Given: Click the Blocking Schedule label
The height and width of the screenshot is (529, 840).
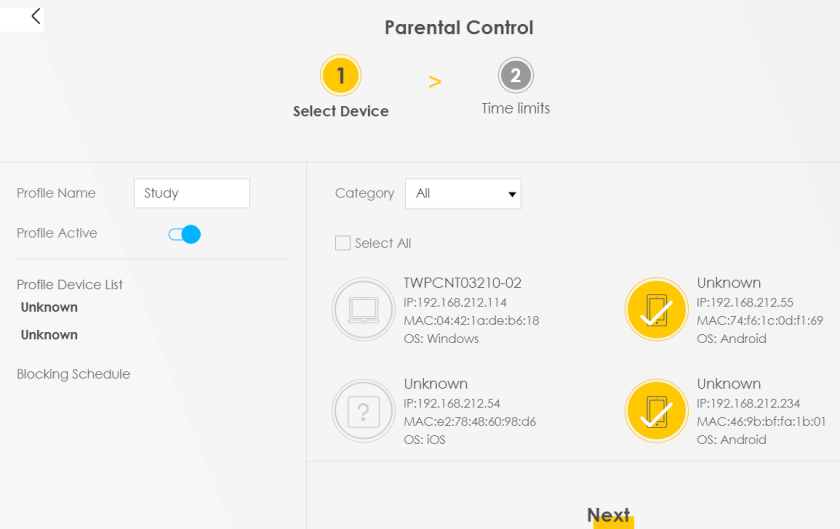Looking at the screenshot, I should point(73,374).
